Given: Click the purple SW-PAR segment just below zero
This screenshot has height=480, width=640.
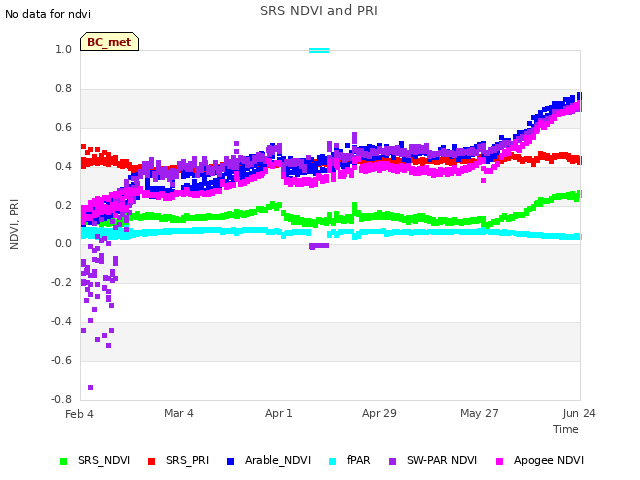Looking at the screenshot, I should click(319, 246).
